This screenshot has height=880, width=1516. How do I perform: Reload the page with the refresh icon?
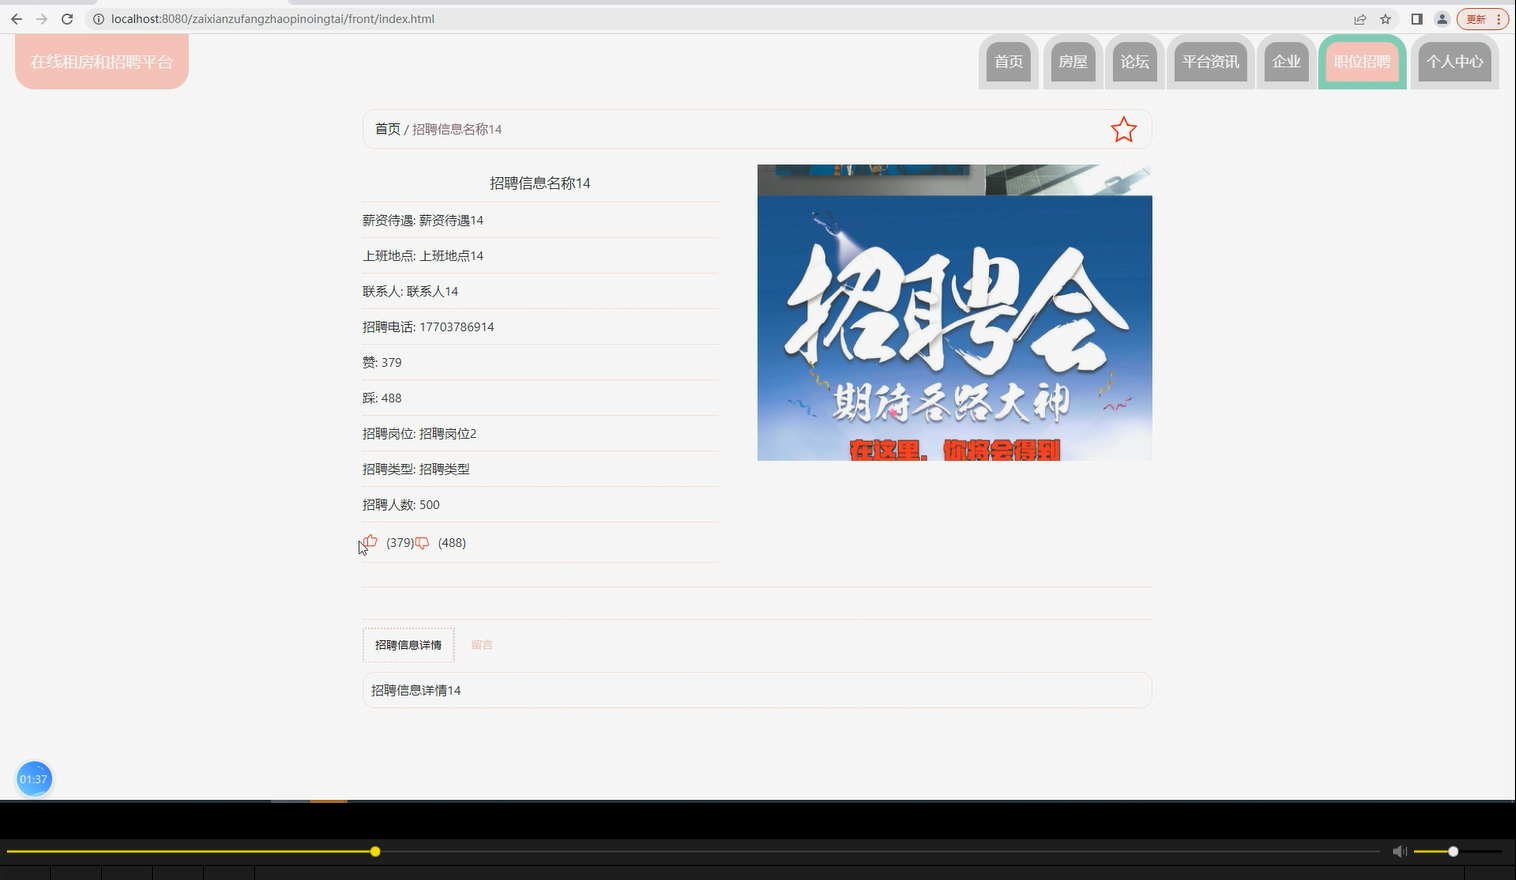(x=67, y=18)
